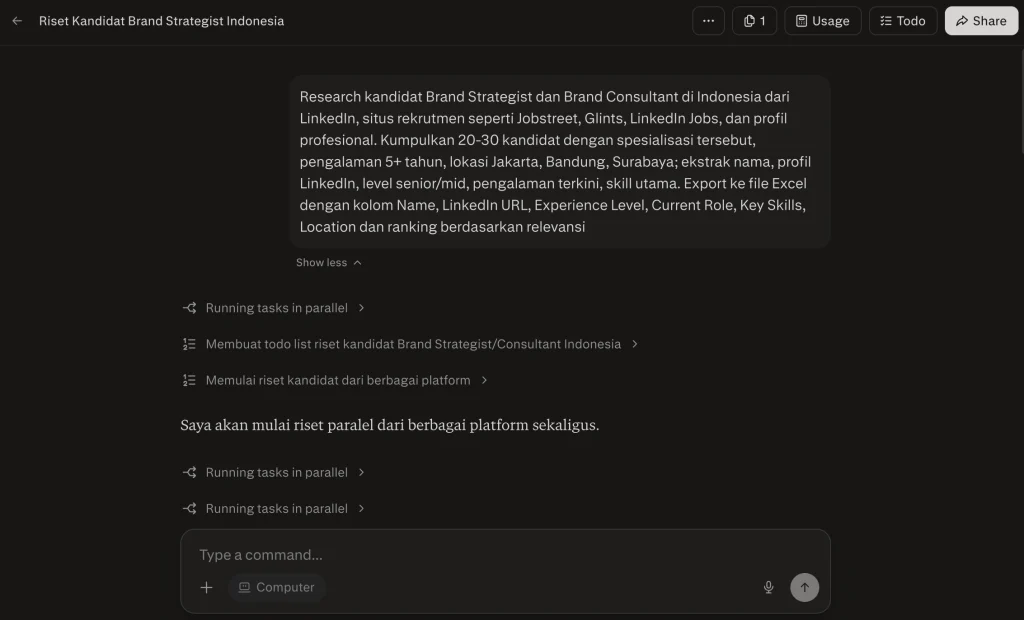The width and height of the screenshot is (1024, 620).
Task: Click the branch icon on the last parallel task
Action: (x=188, y=508)
